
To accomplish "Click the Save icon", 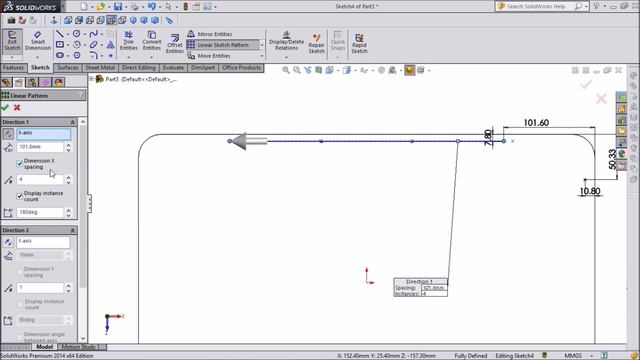I will coord(118,7).
